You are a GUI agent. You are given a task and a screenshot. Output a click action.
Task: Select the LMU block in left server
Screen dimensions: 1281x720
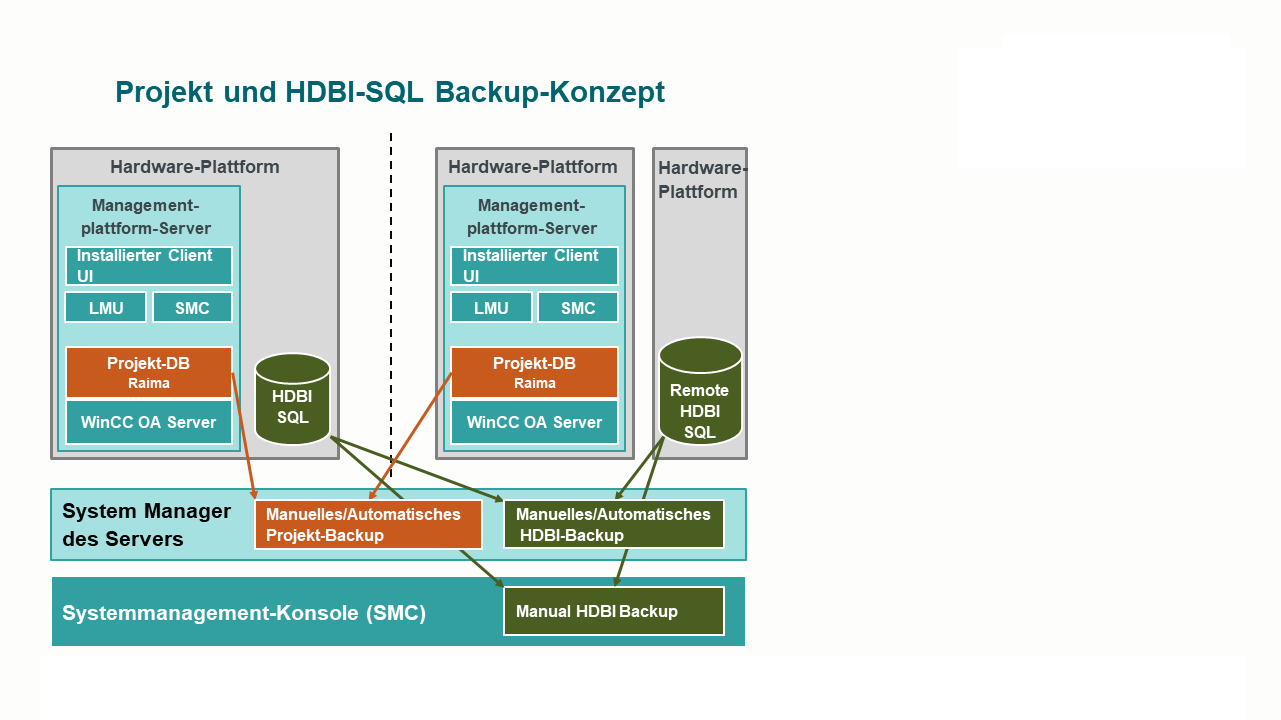point(106,308)
